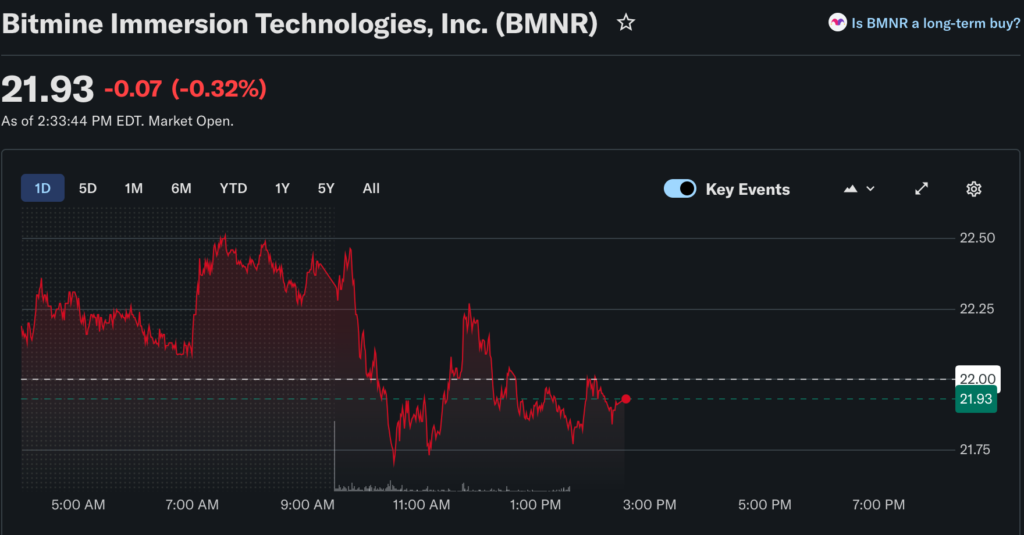Select the 1Y range tab
Screen dimensions: 1024x535
pos(282,188)
